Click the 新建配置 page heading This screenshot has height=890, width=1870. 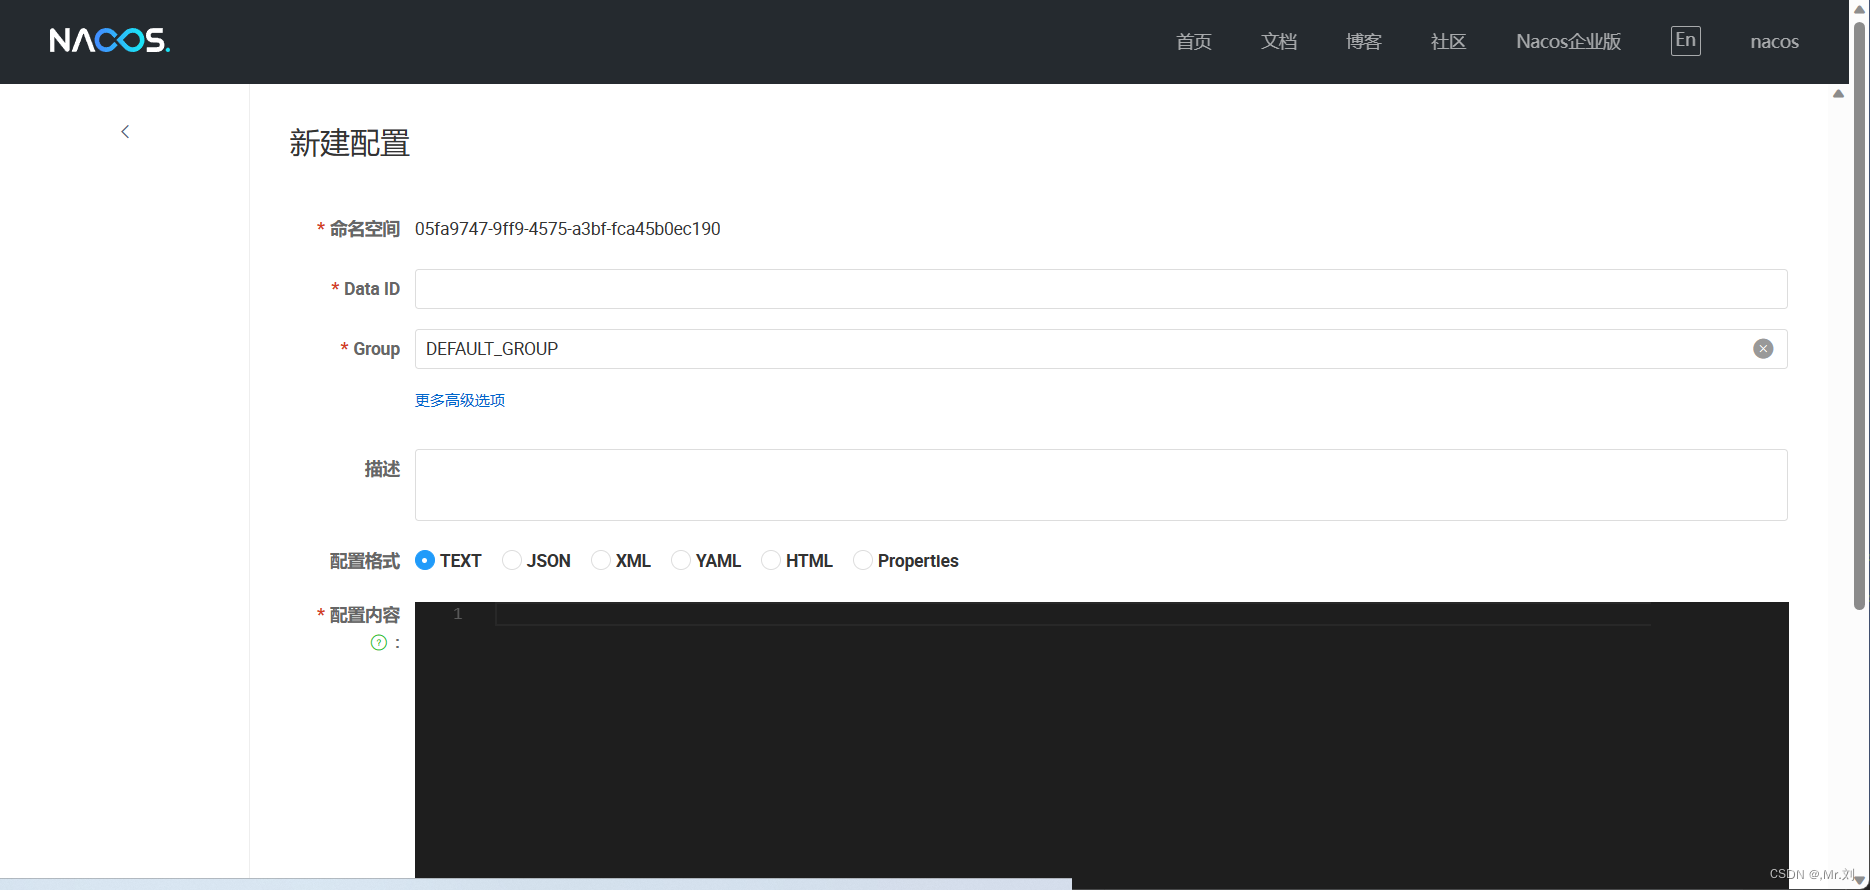coord(350,143)
